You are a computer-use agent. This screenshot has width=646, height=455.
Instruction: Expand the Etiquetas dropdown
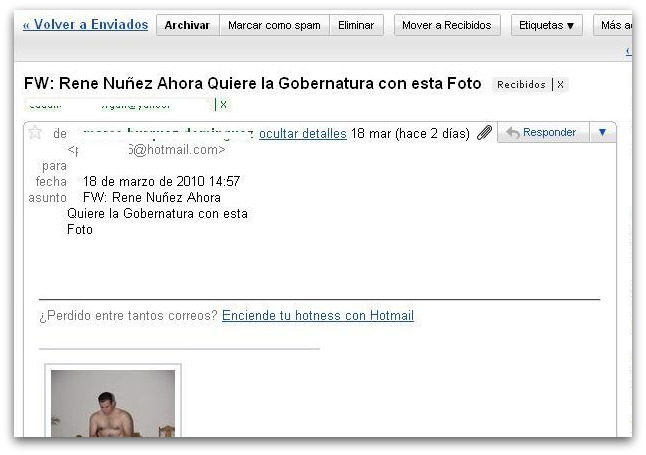click(x=547, y=25)
